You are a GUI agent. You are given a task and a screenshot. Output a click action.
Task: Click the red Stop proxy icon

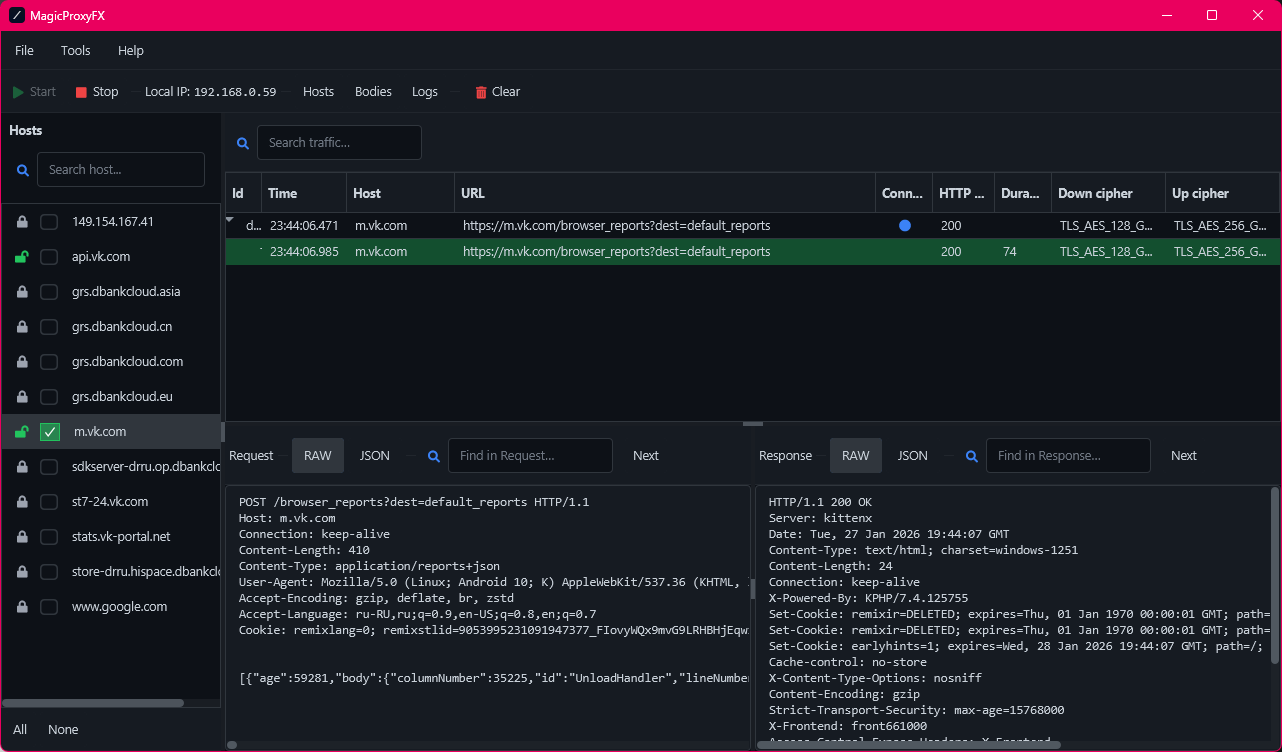click(81, 92)
